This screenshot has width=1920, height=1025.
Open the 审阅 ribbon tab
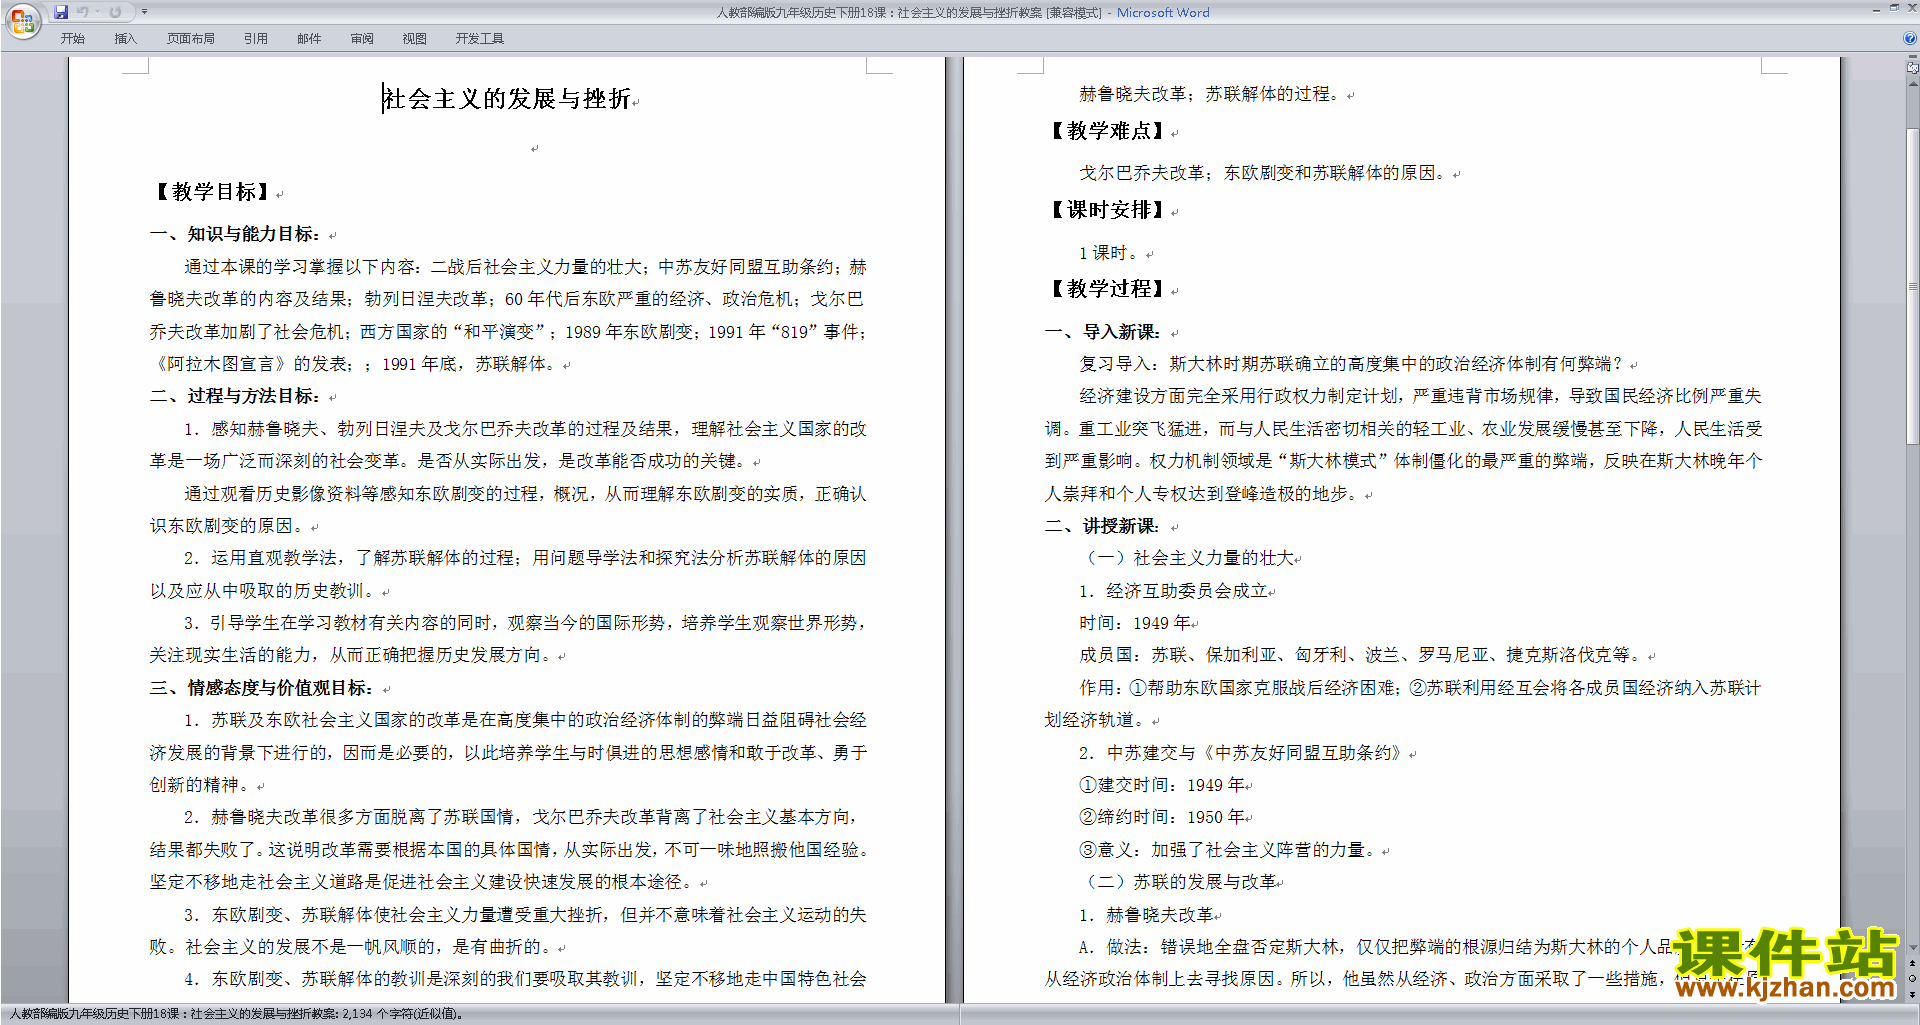click(x=362, y=39)
